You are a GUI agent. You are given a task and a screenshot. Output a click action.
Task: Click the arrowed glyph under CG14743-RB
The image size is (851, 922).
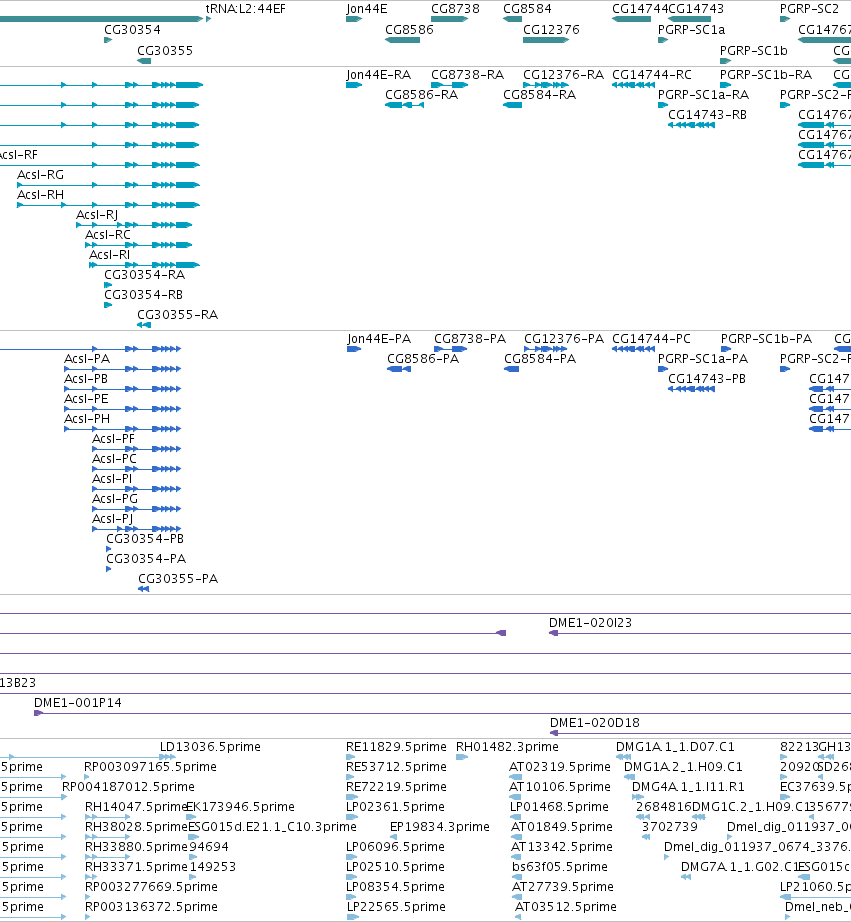(x=692, y=125)
